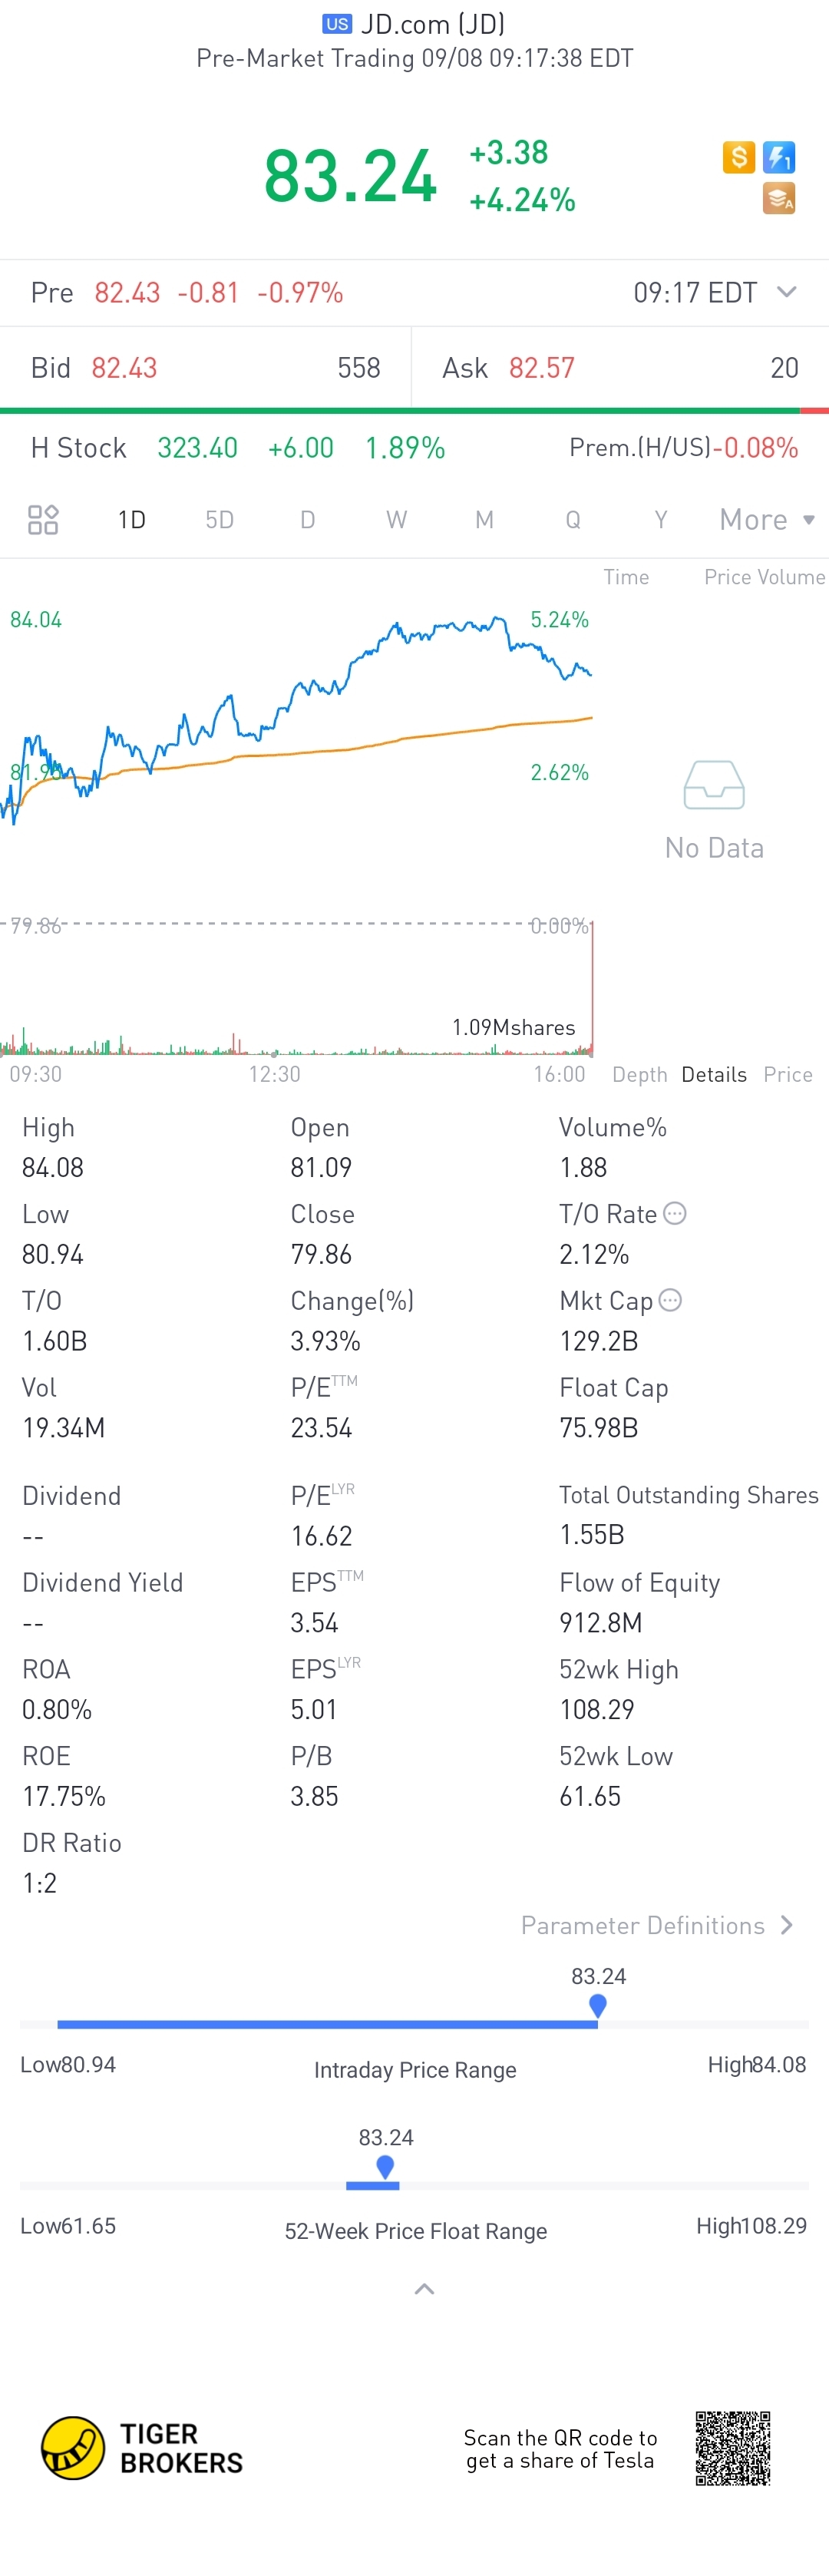Select the Time column tab
The image size is (829, 2576).
[626, 577]
